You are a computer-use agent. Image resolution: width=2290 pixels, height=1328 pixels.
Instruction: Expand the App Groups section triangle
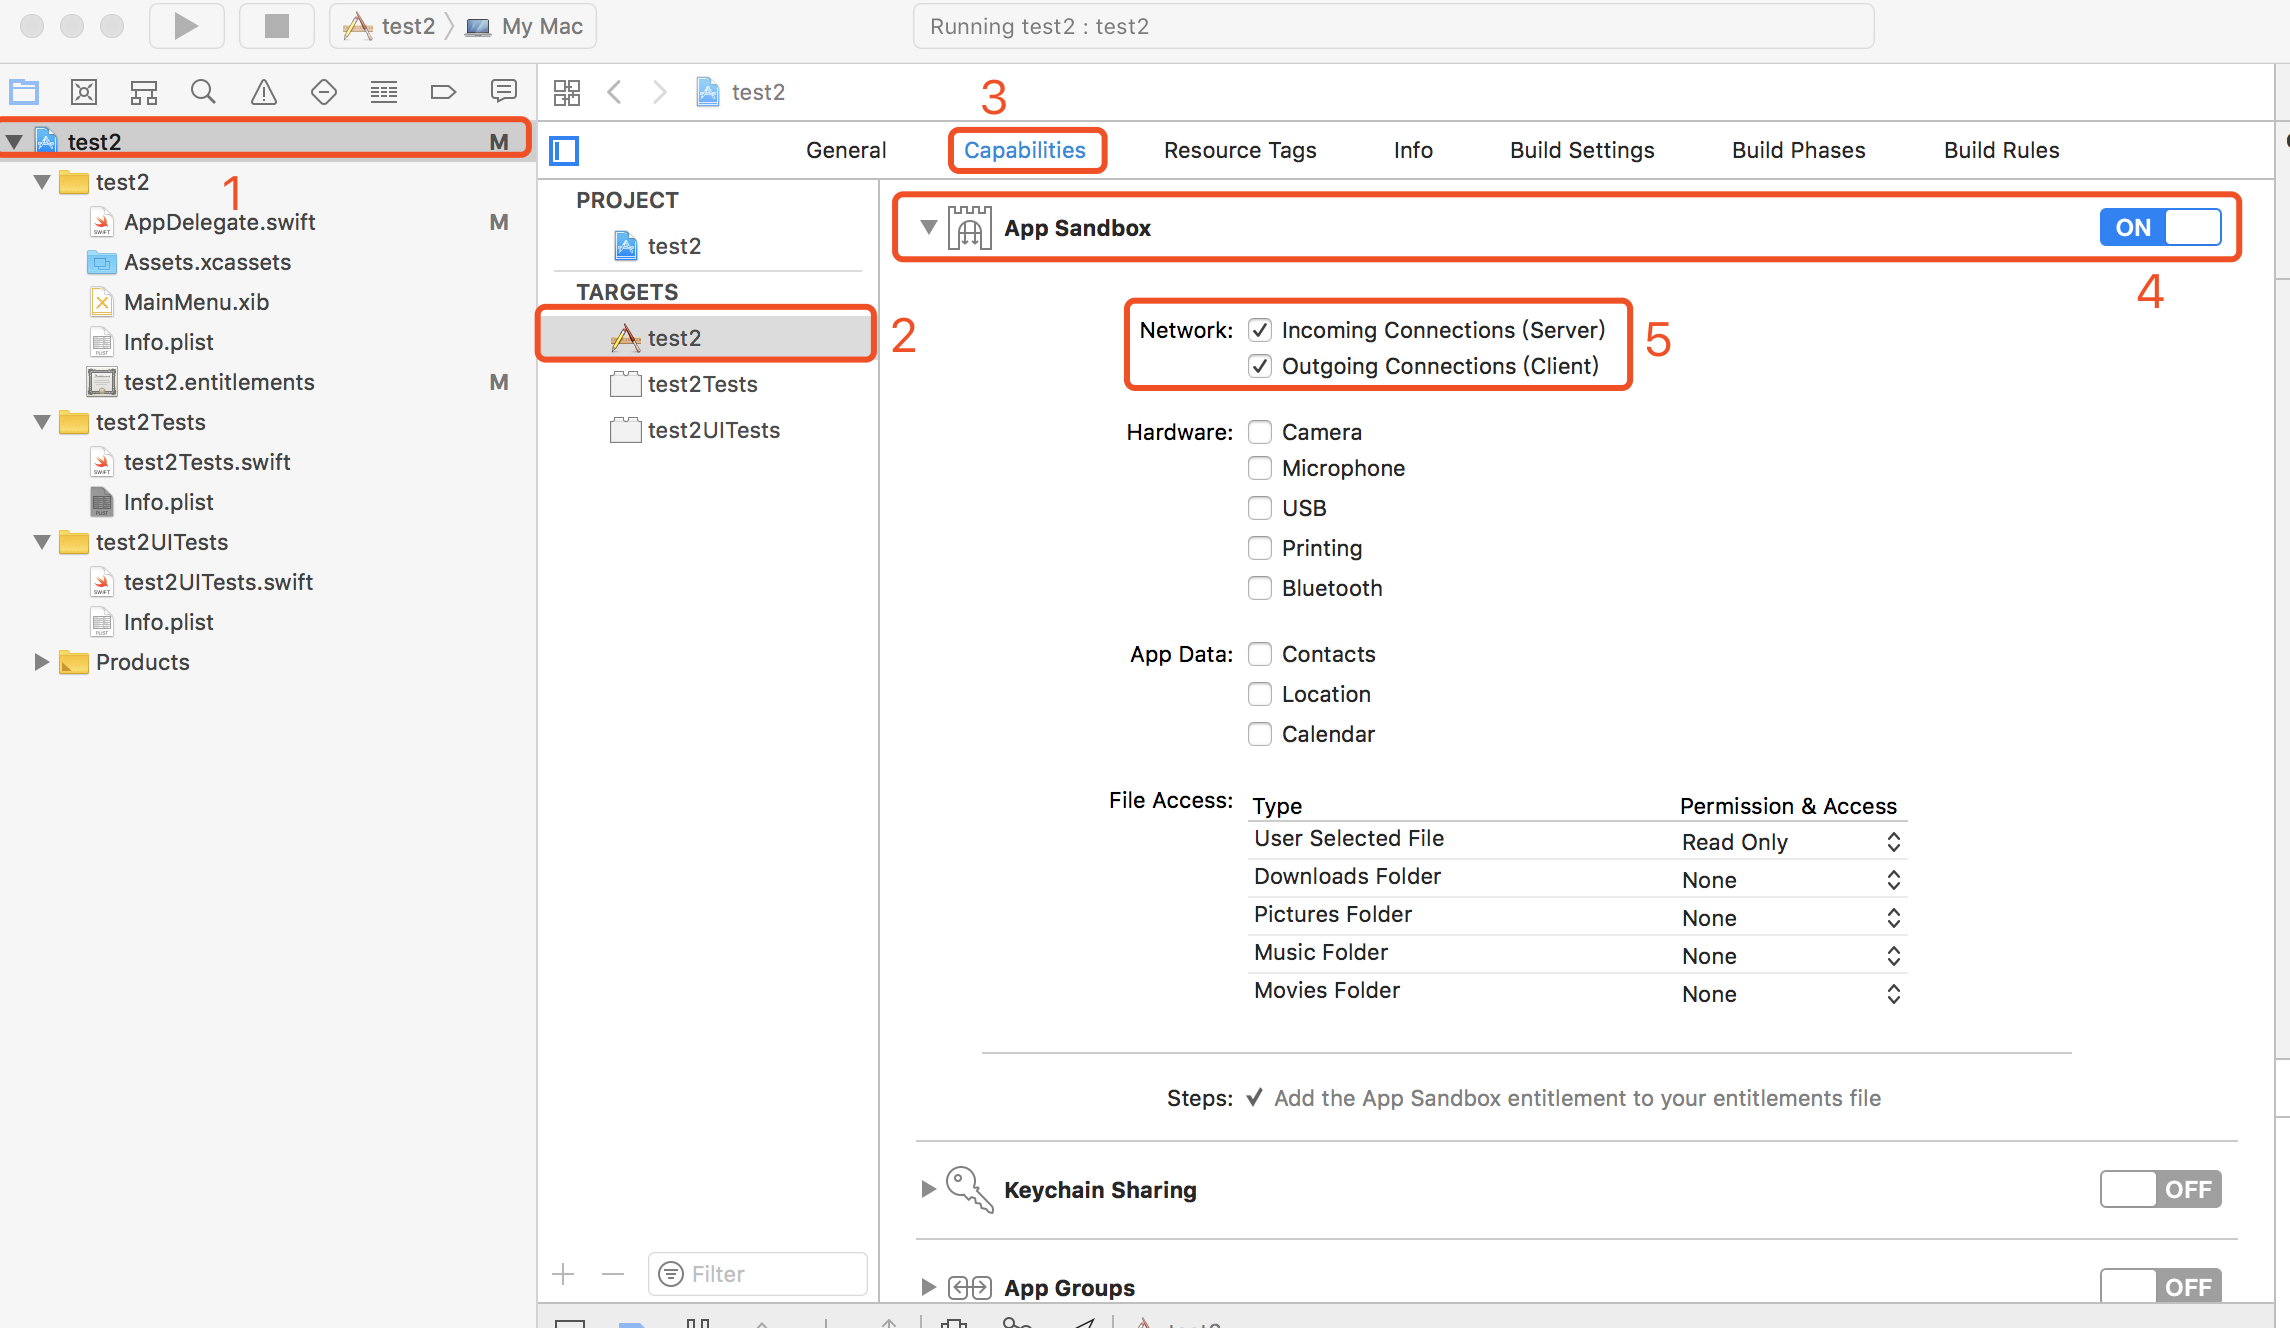928,1287
